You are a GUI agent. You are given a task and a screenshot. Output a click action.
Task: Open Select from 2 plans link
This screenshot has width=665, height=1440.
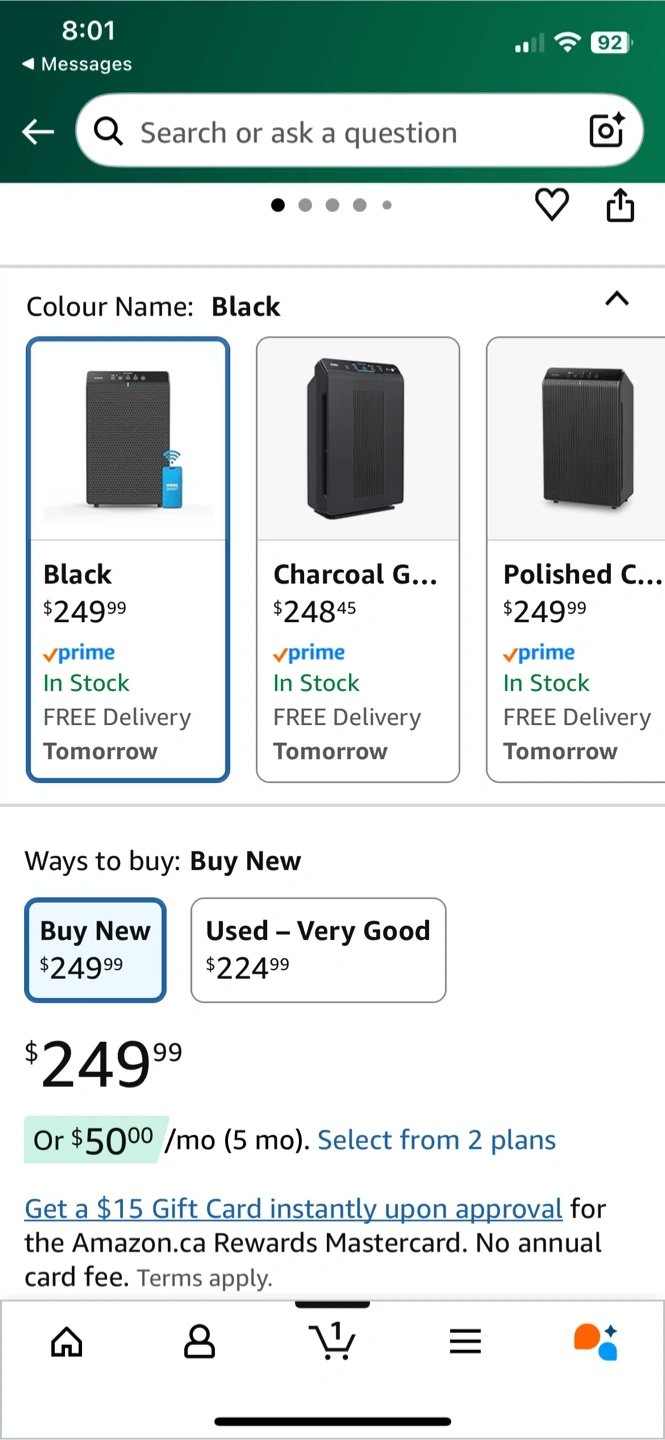tap(437, 1140)
